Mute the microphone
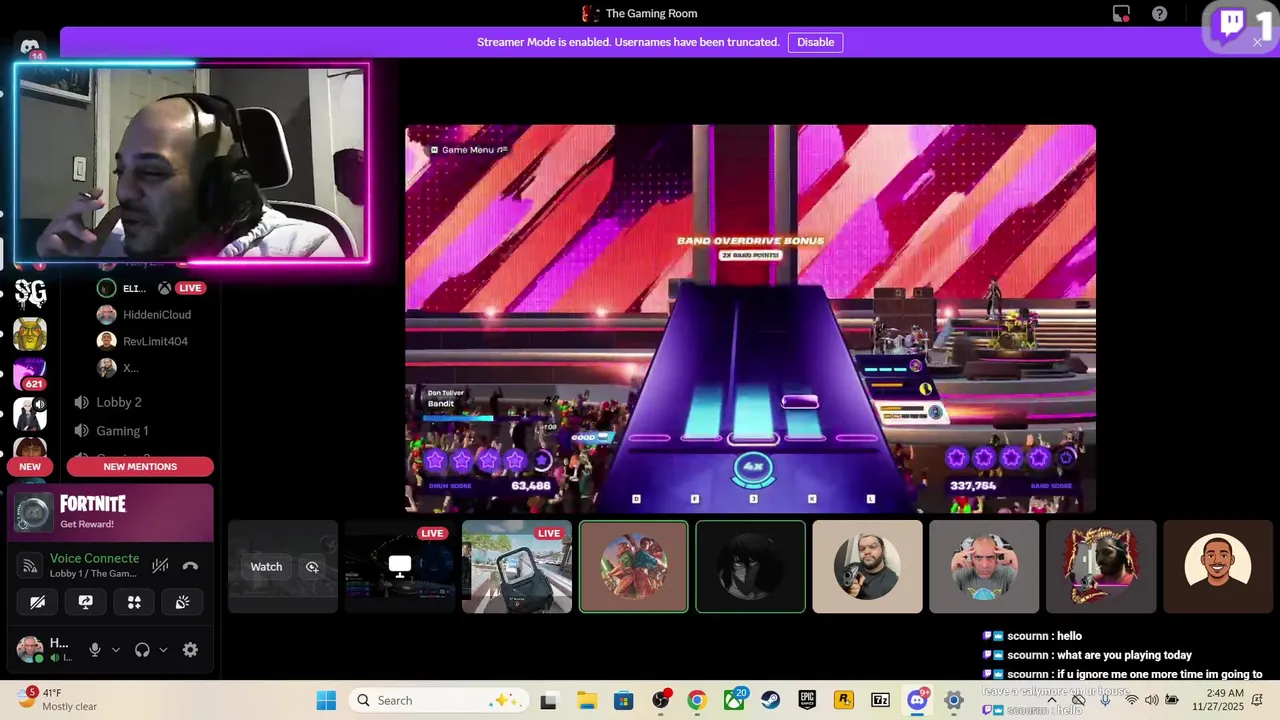Image resolution: width=1280 pixels, height=720 pixels. click(95, 650)
